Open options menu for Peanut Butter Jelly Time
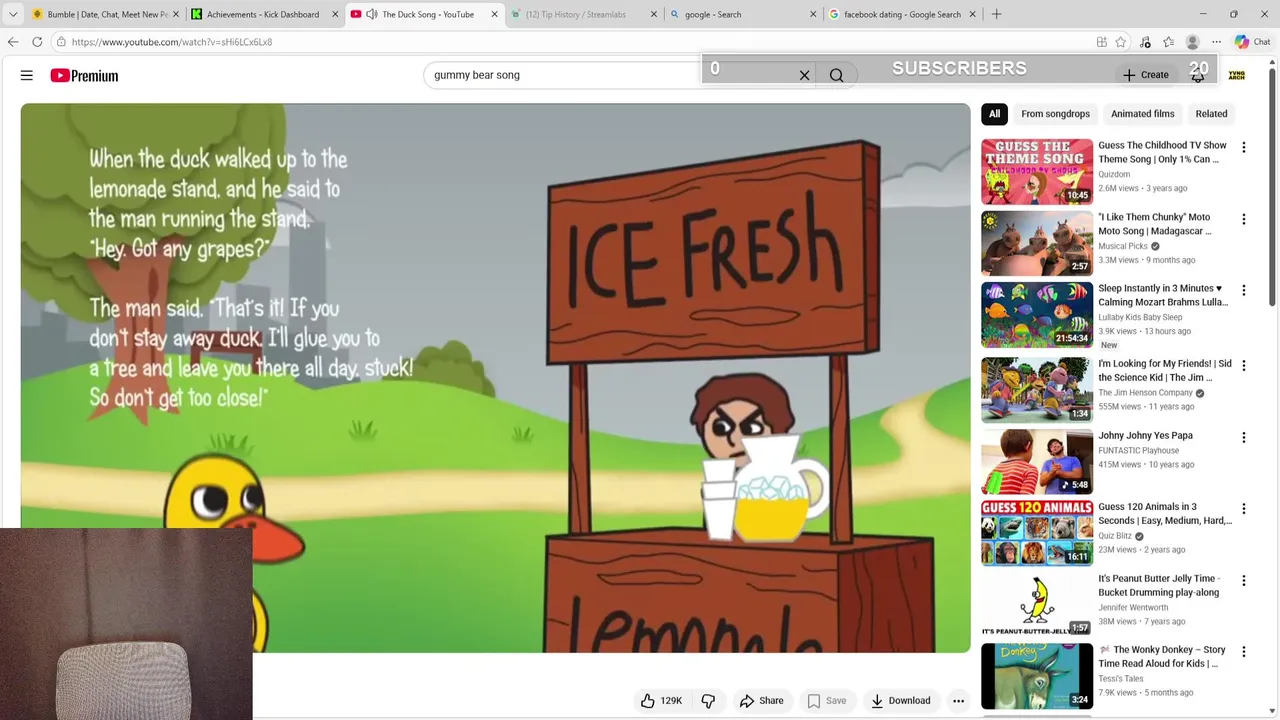This screenshot has height=720, width=1280. point(1243,581)
